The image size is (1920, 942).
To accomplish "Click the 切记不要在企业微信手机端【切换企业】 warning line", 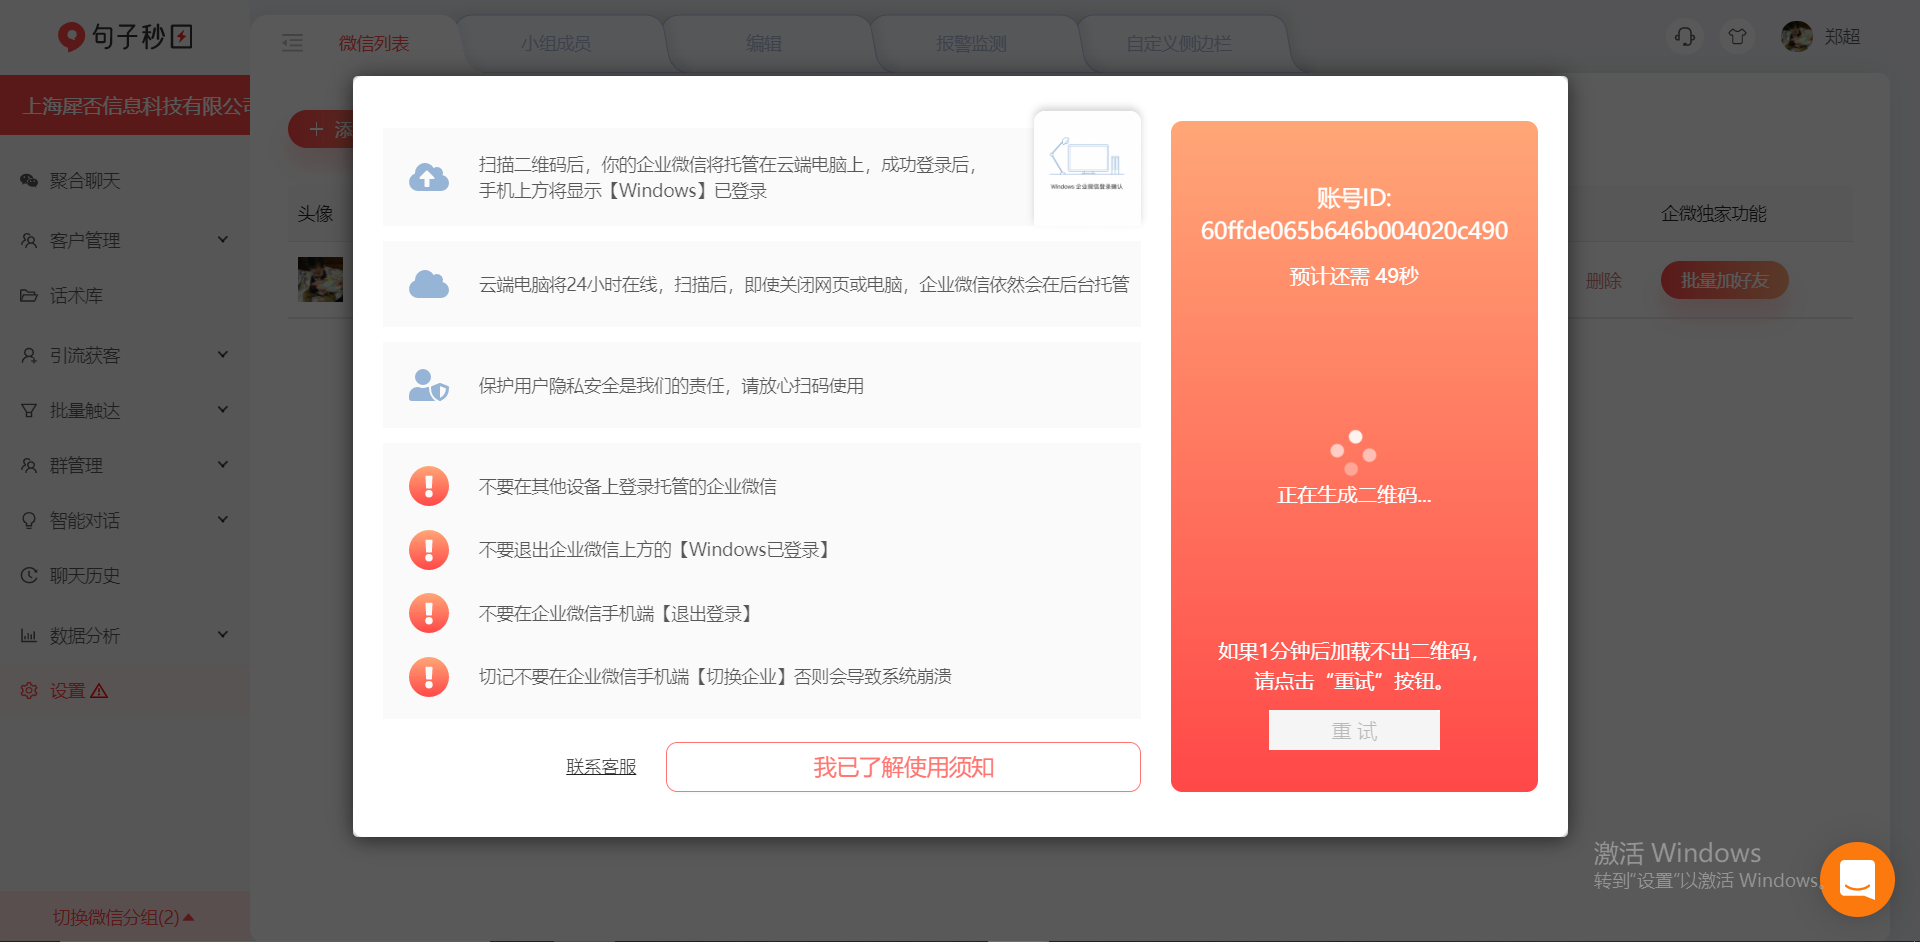I will coord(715,677).
